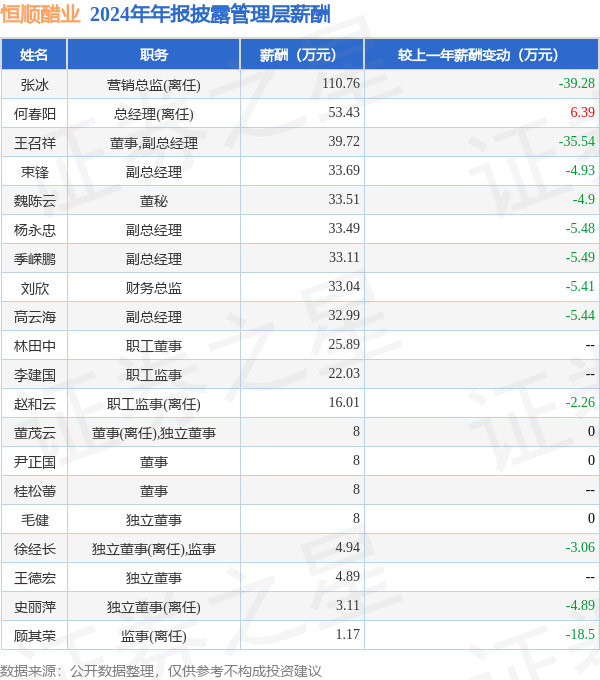
Task: Click the change value -2.26
Action: [x=580, y=402]
